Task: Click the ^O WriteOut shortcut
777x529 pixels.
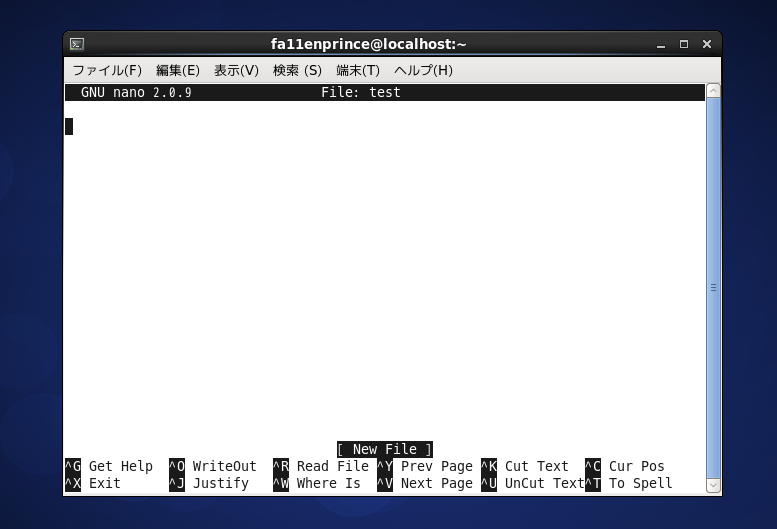Action: (x=213, y=466)
